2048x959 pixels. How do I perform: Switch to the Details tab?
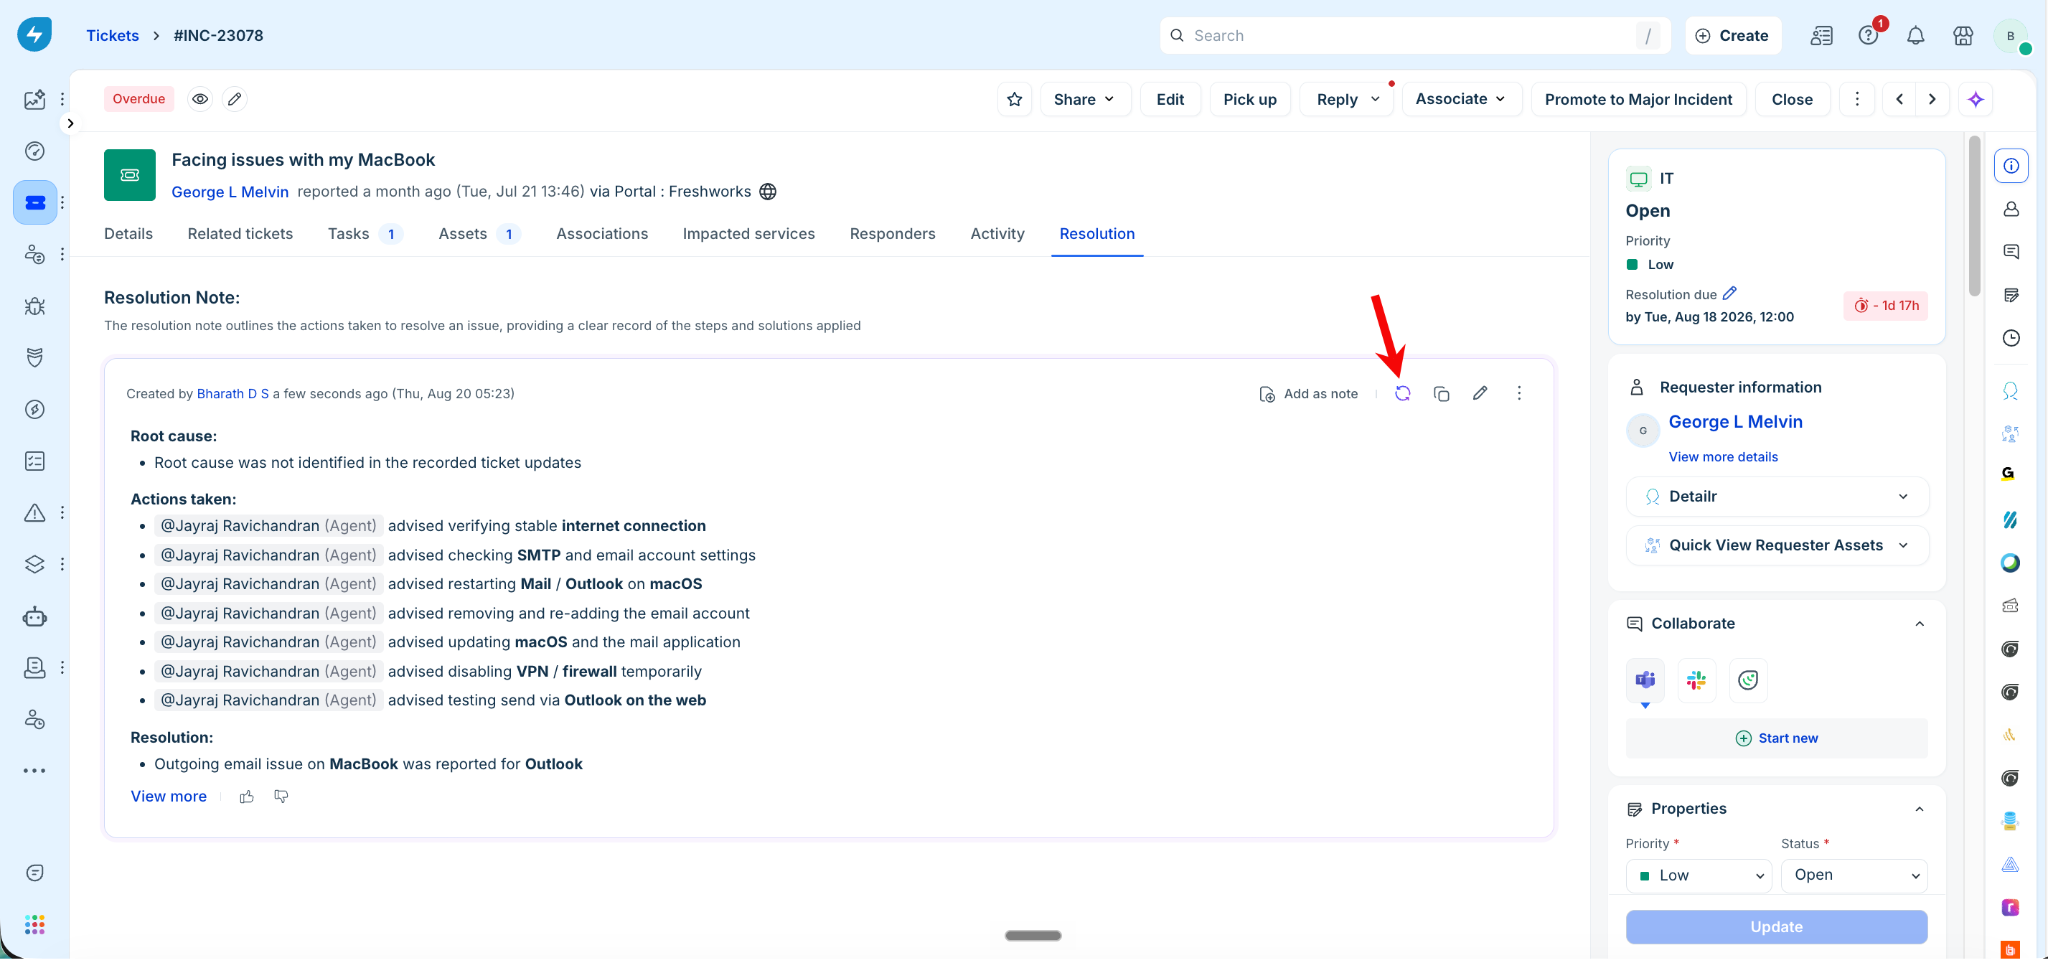click(x=129, y=234)
